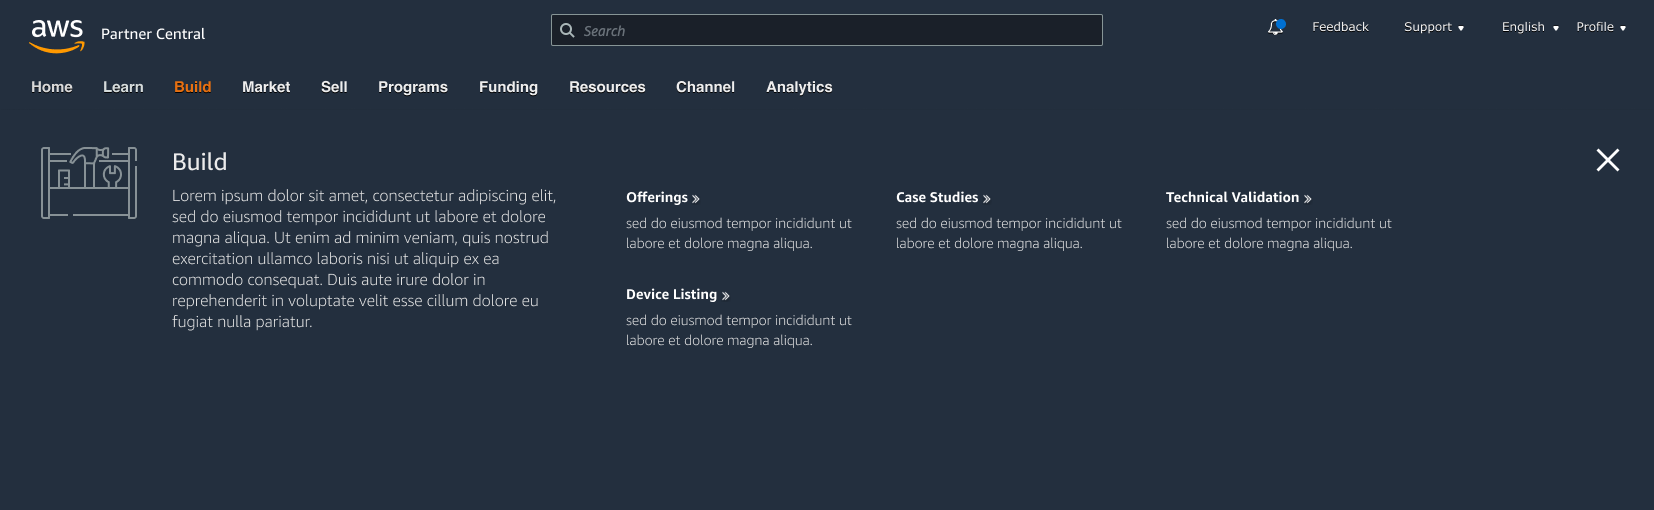Click the Technical Validation double-chevron arrow
Screen dimensions: 1654x510
[x=1308, y=199]
